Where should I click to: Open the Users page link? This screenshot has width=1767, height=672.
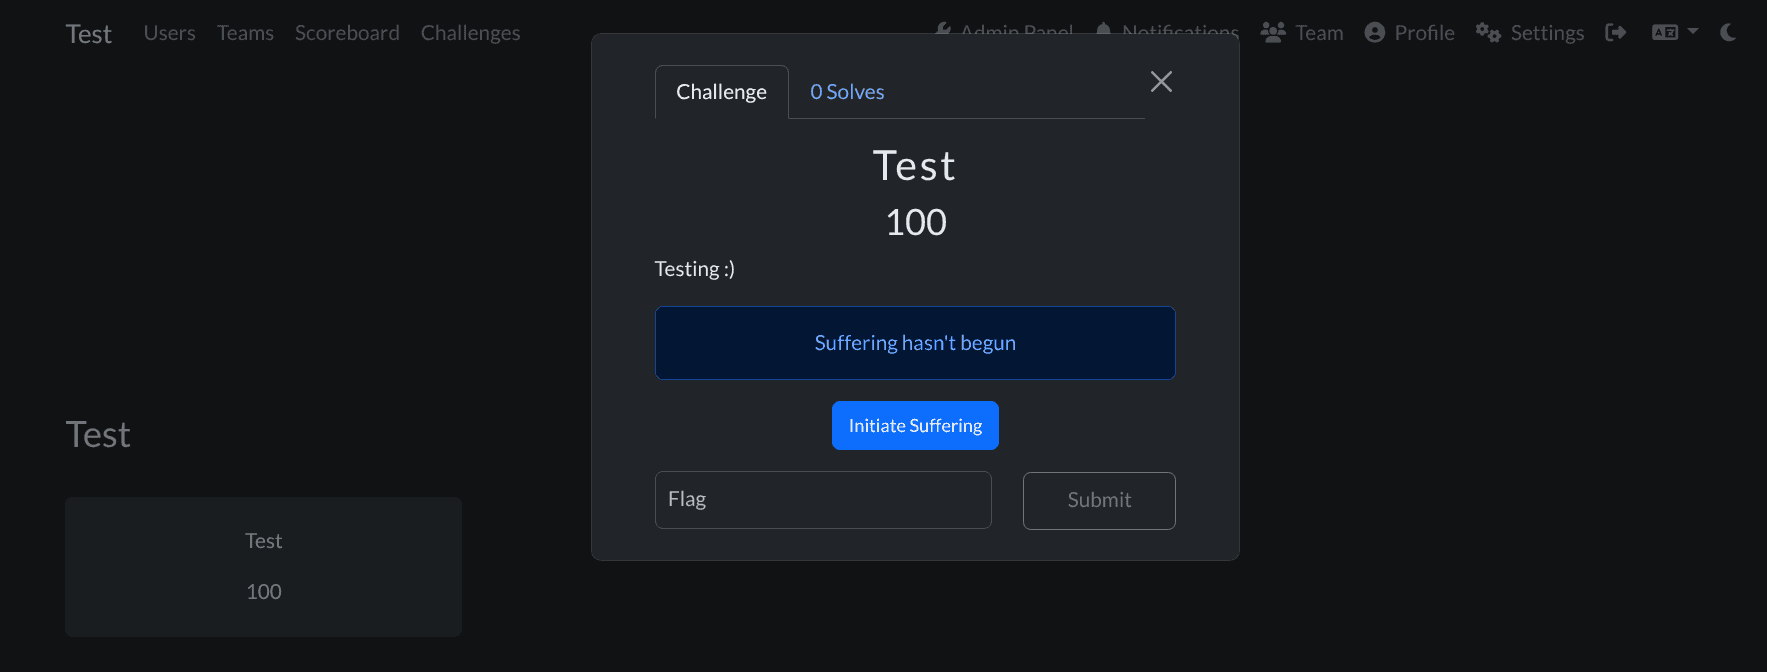tap(170, 33)
